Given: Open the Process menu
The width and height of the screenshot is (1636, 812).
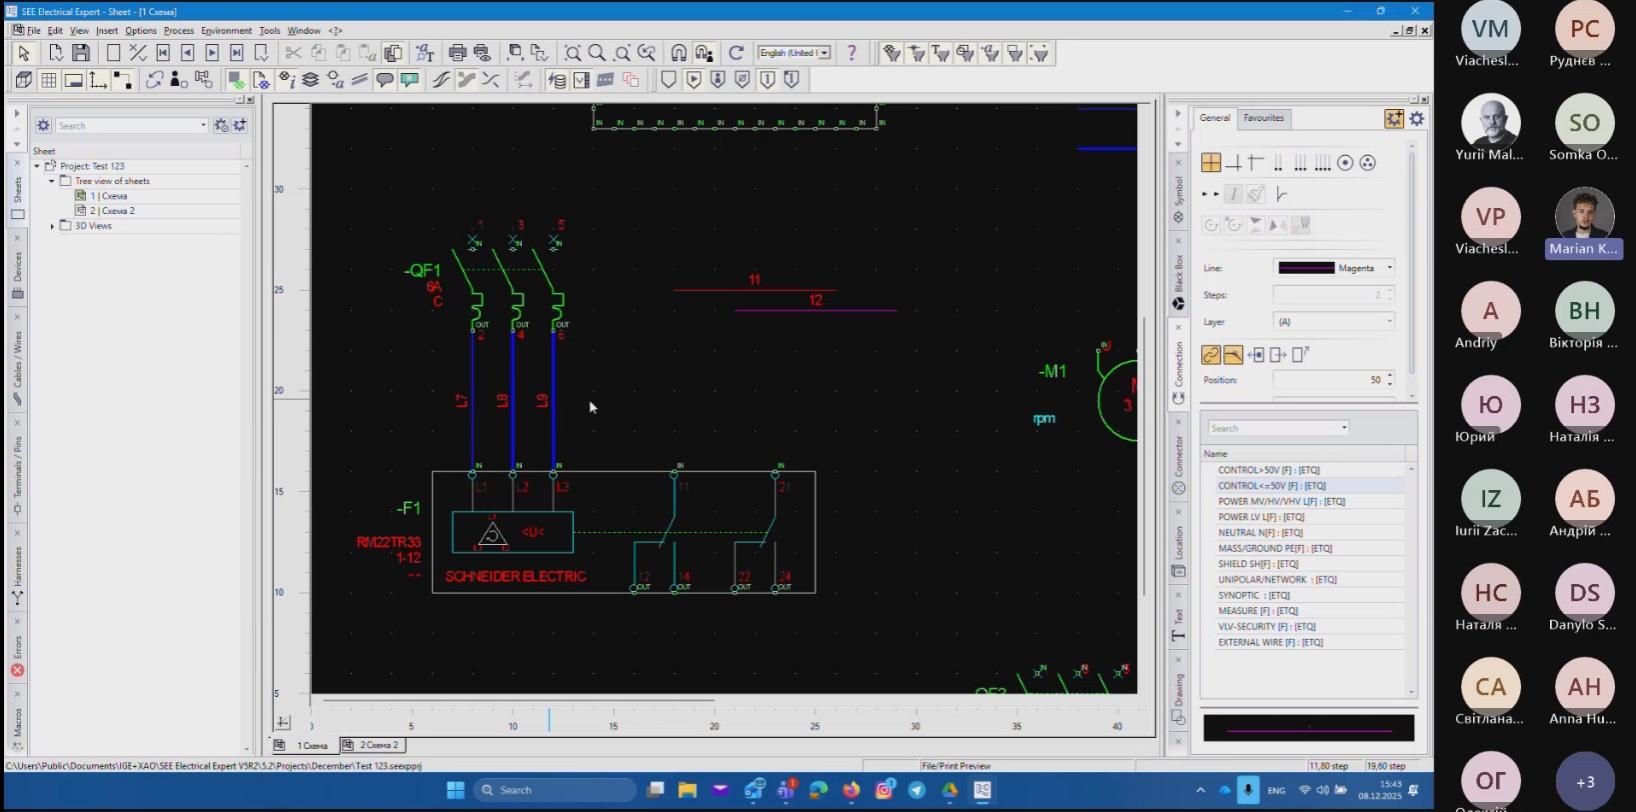Looking at the screenshot, I should coord(178,31).
